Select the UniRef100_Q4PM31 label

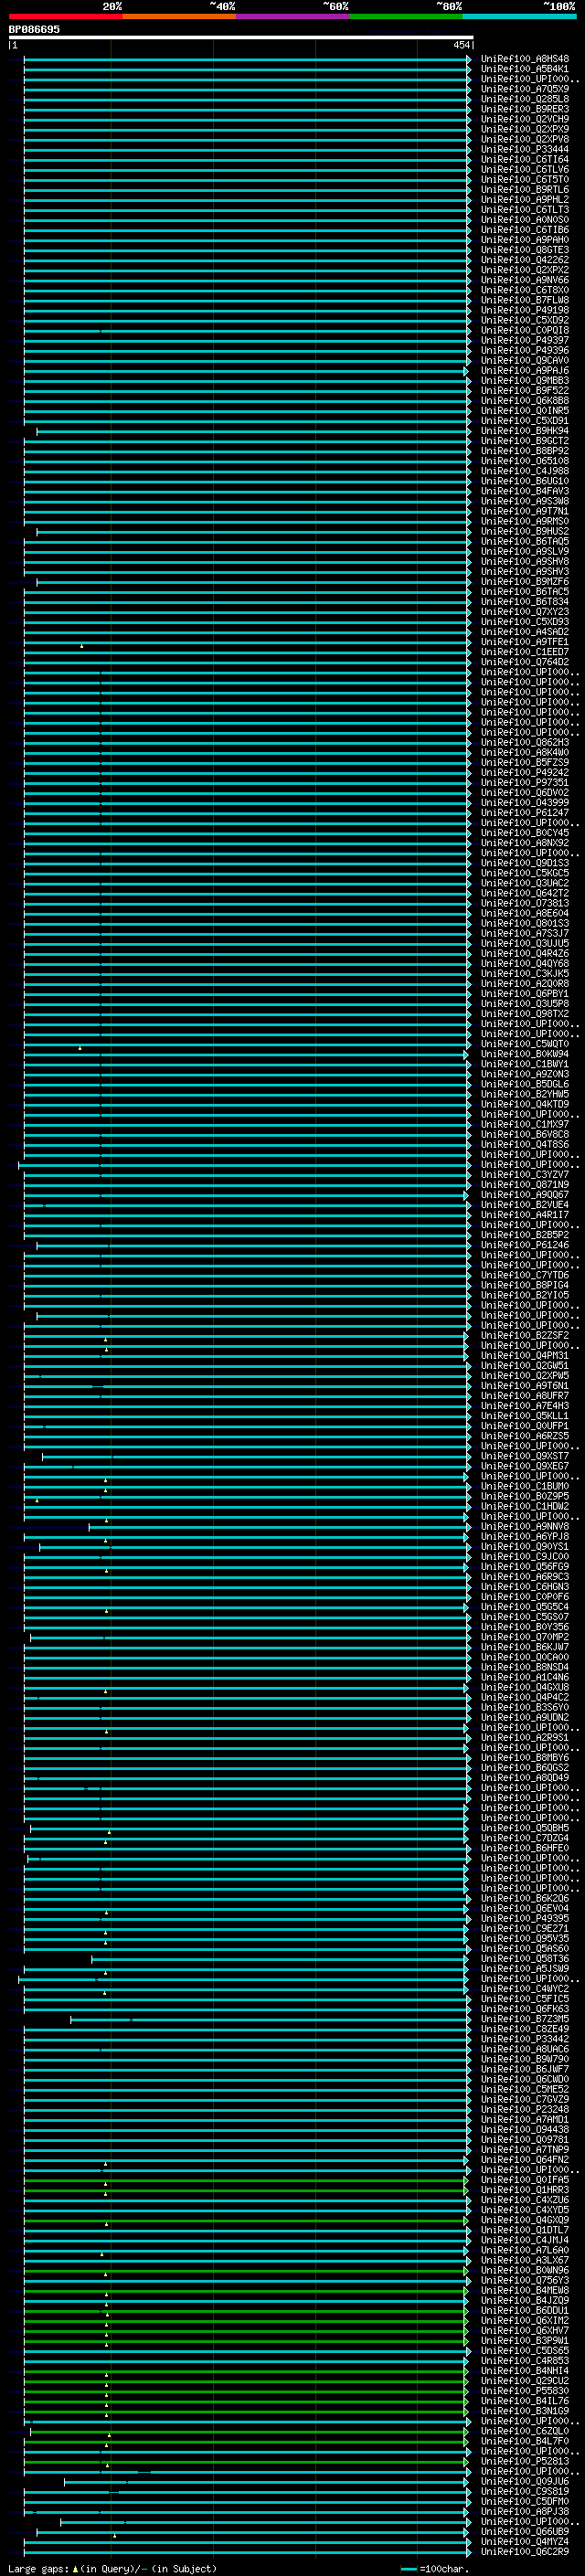click(x=525, y=1356)
